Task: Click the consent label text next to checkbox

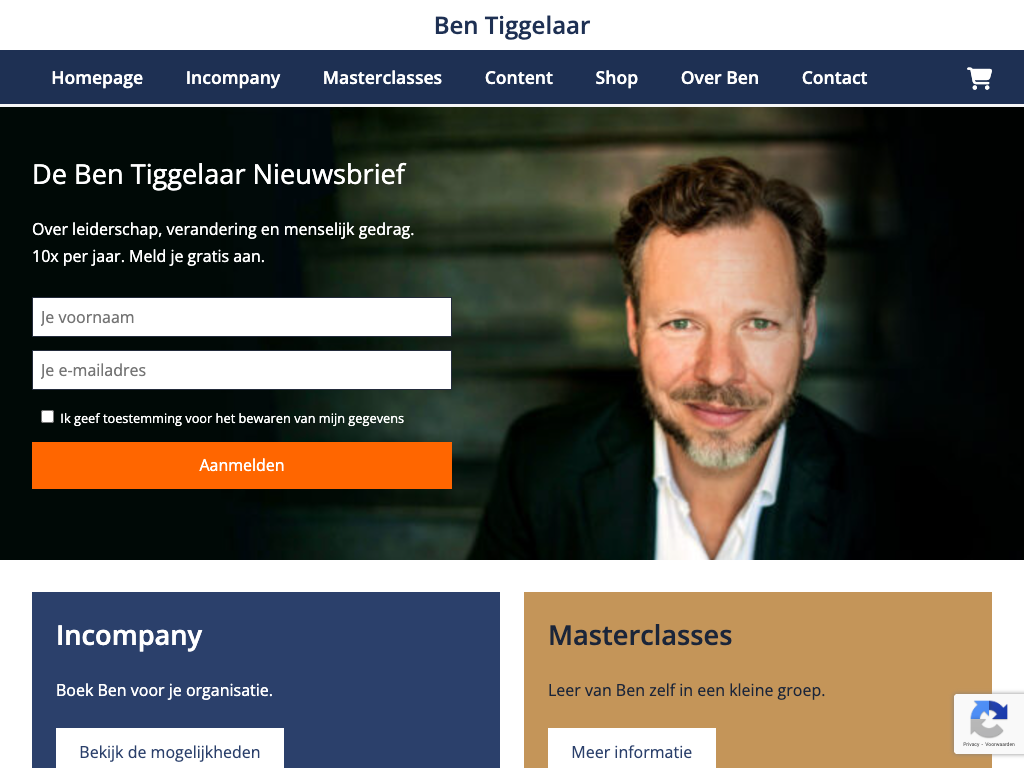Action: (x=232, y=418)
